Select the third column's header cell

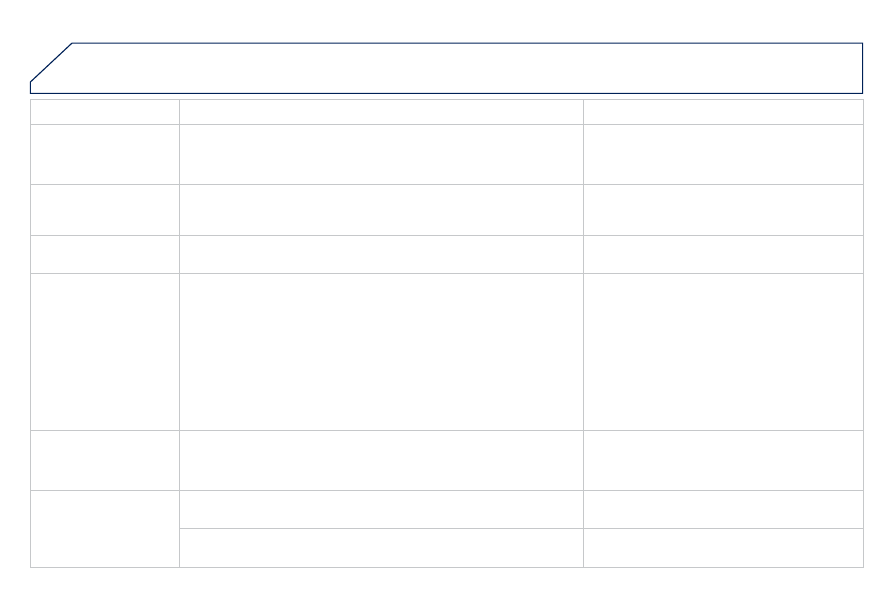[723, 112]
